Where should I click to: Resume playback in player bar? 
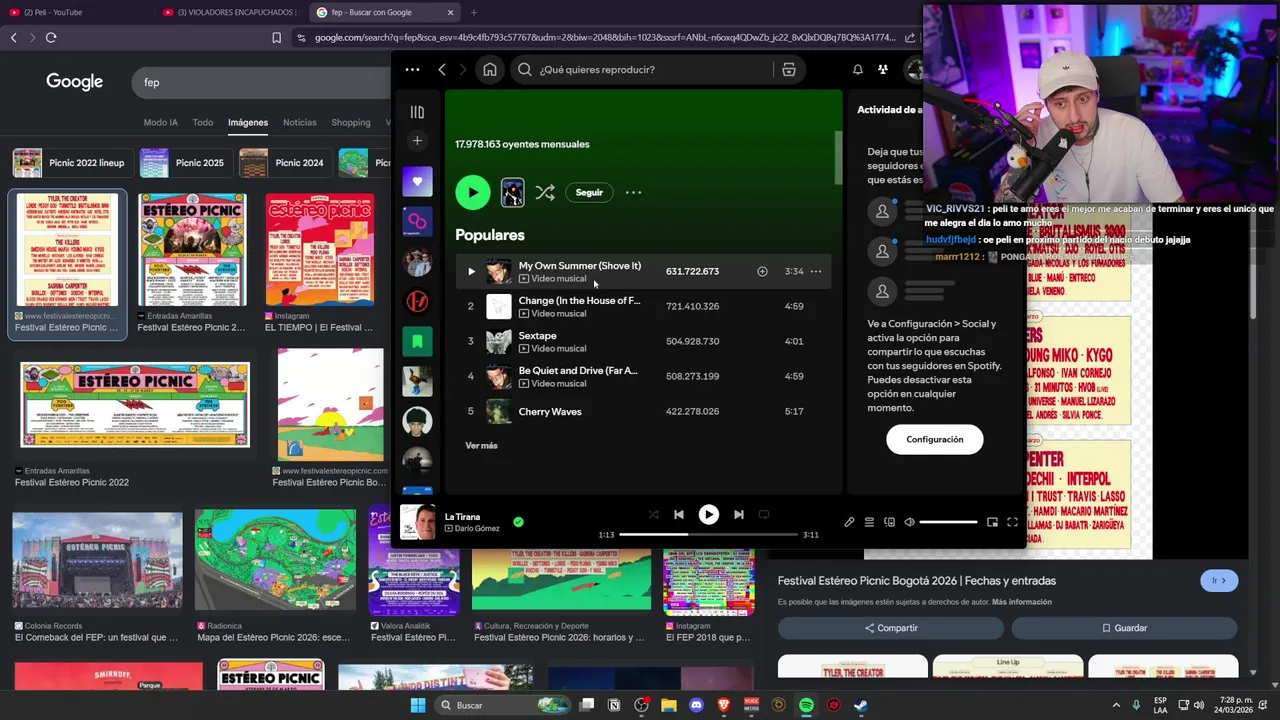[x=708, y=514]
